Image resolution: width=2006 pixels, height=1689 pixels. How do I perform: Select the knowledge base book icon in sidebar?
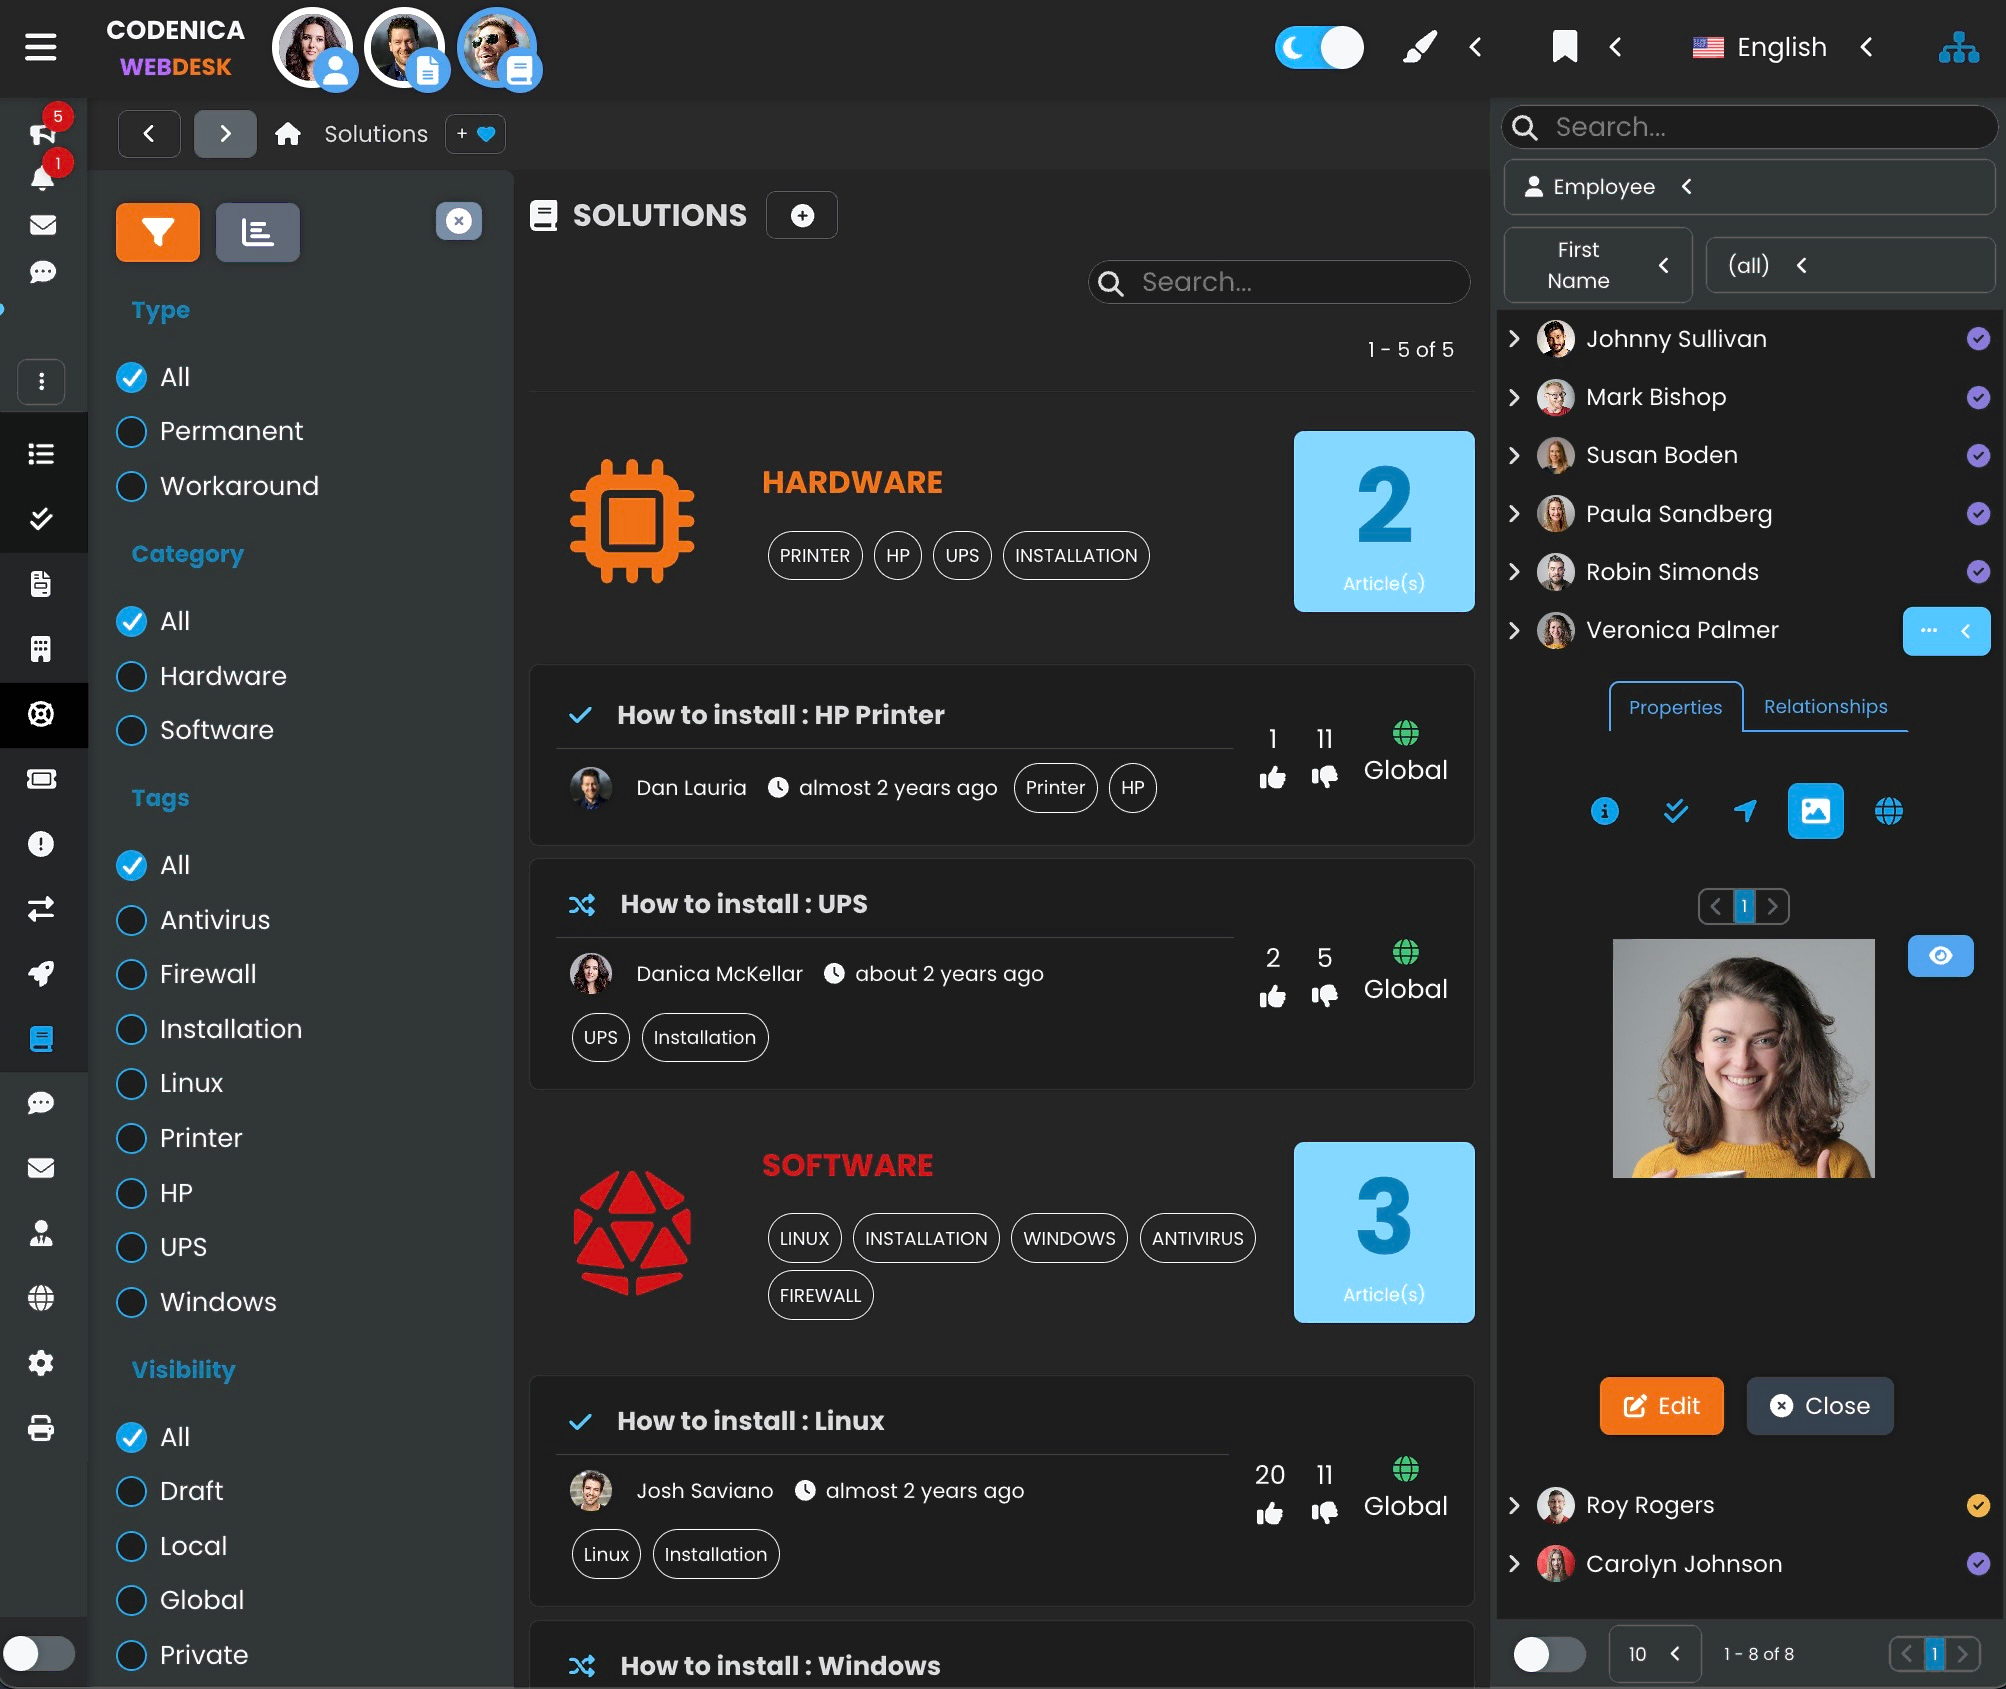(41, 1039)
